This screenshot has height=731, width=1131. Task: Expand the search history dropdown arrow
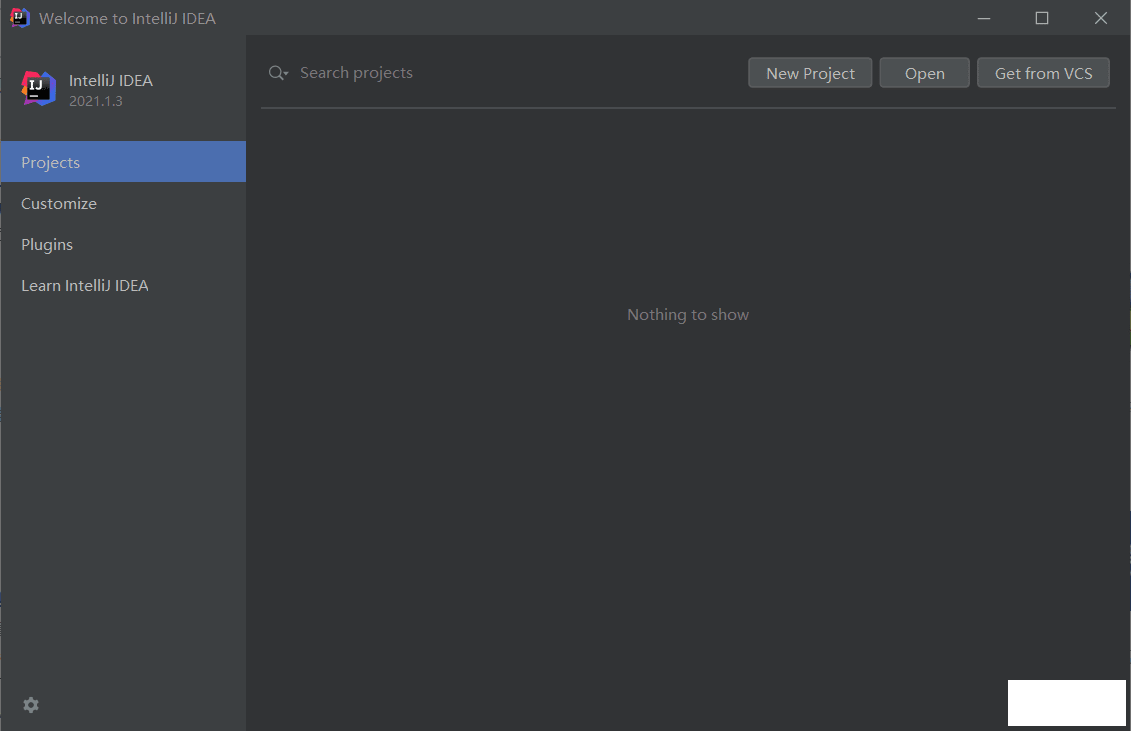point(286,75)
